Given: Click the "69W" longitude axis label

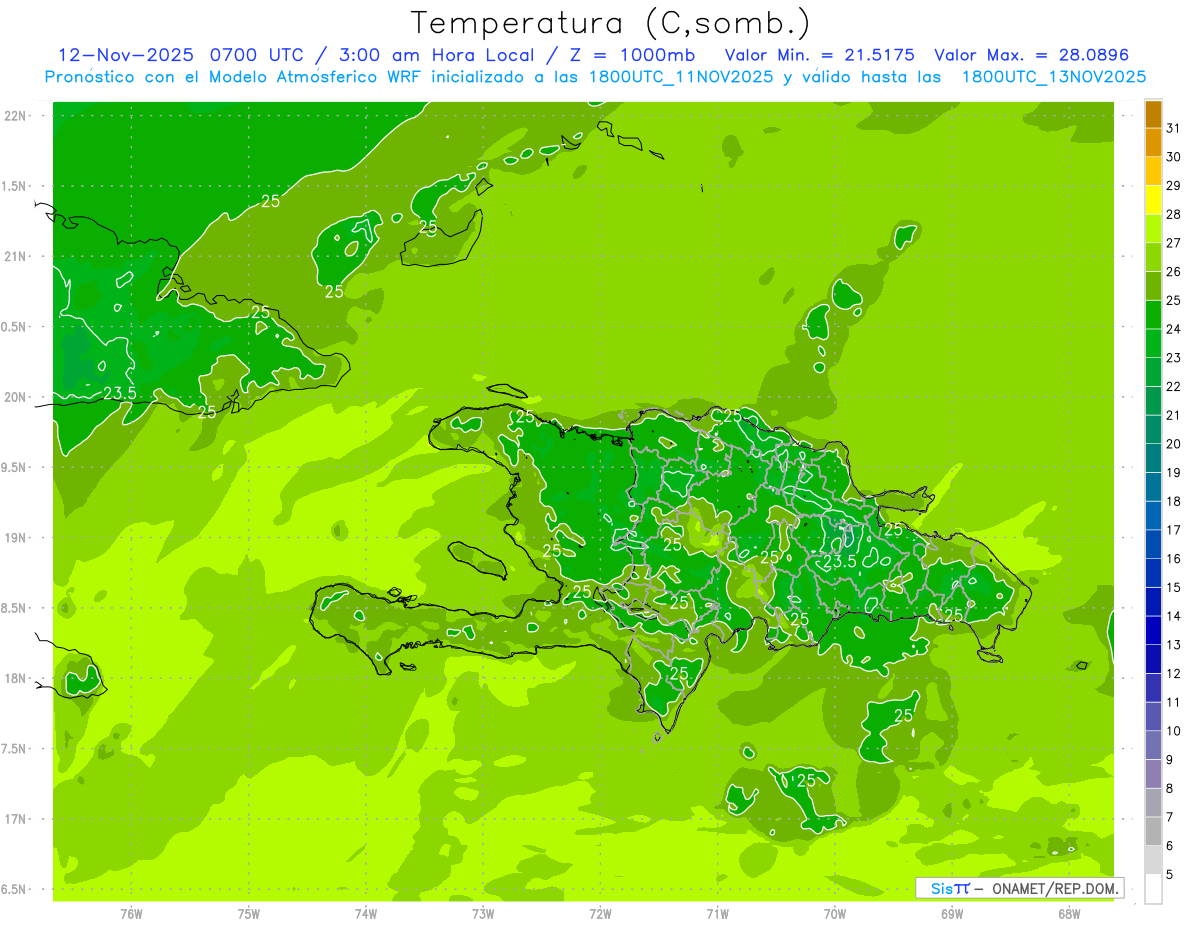Looking at the screenshot, I should click(x=952, y=913).
